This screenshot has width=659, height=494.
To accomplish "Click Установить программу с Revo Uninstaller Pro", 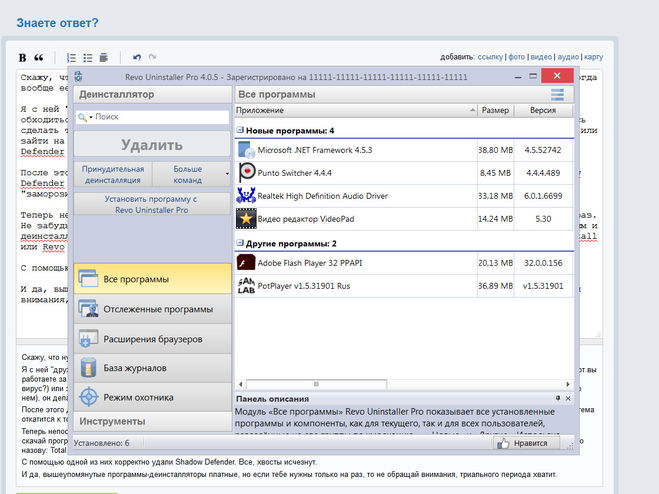I will (151, 204).
